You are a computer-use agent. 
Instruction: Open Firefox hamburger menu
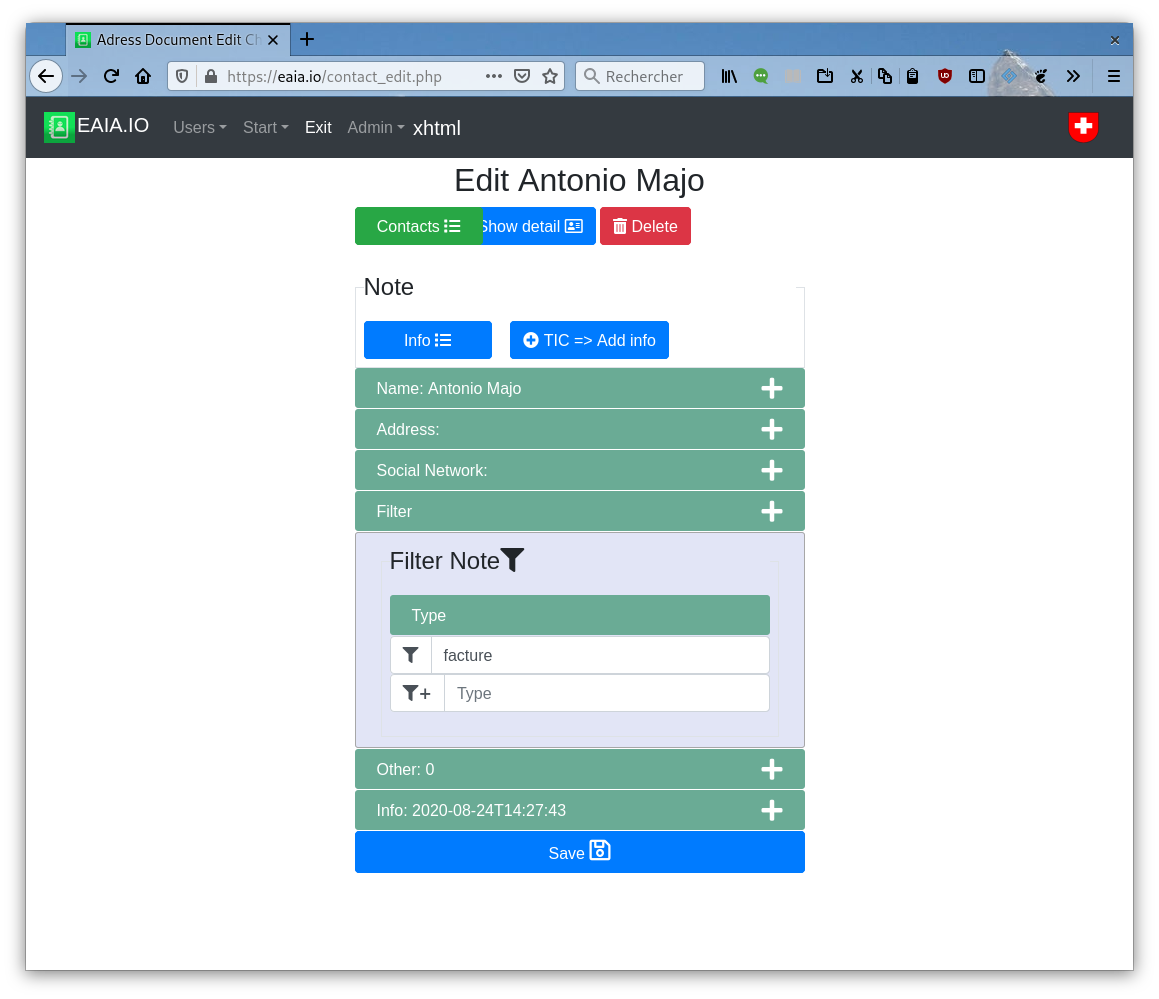(x=1113, y=76)
